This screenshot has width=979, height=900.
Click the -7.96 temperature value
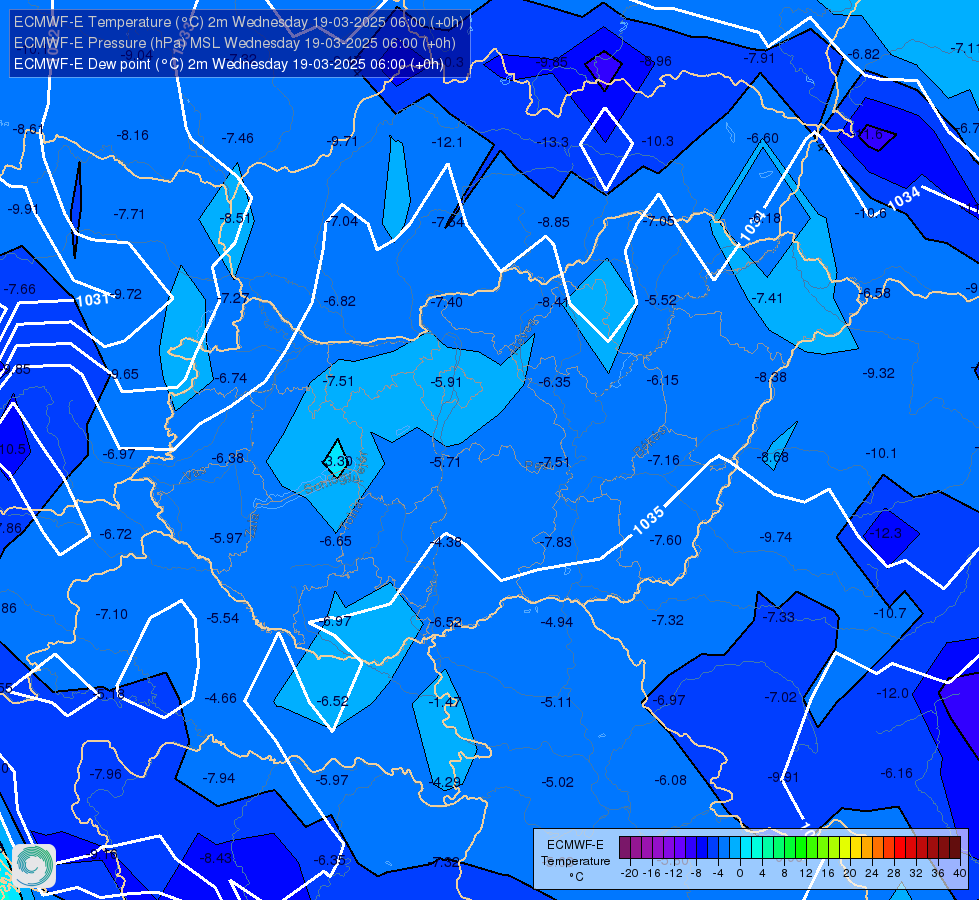click(x=106, y=774)
